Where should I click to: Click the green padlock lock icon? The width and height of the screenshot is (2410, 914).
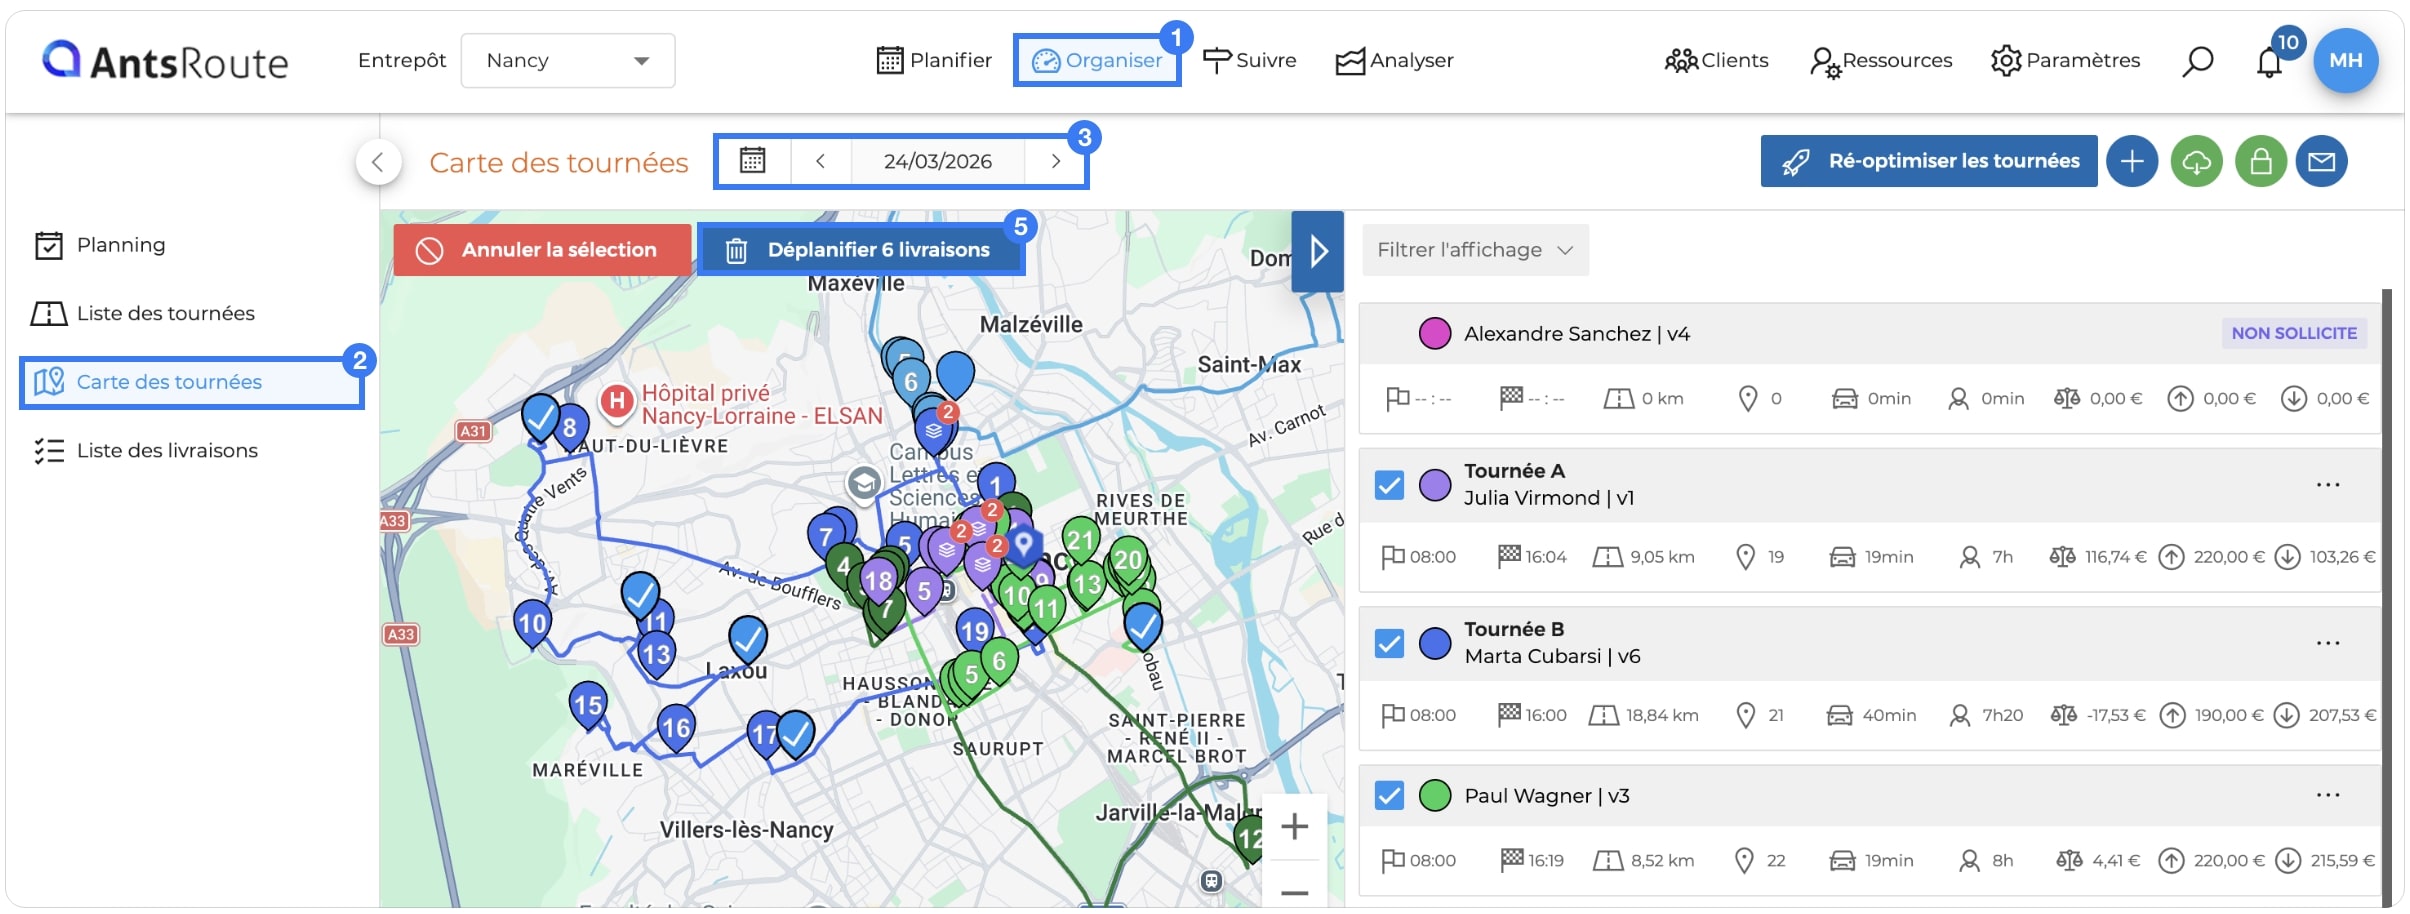(2260, 161)
